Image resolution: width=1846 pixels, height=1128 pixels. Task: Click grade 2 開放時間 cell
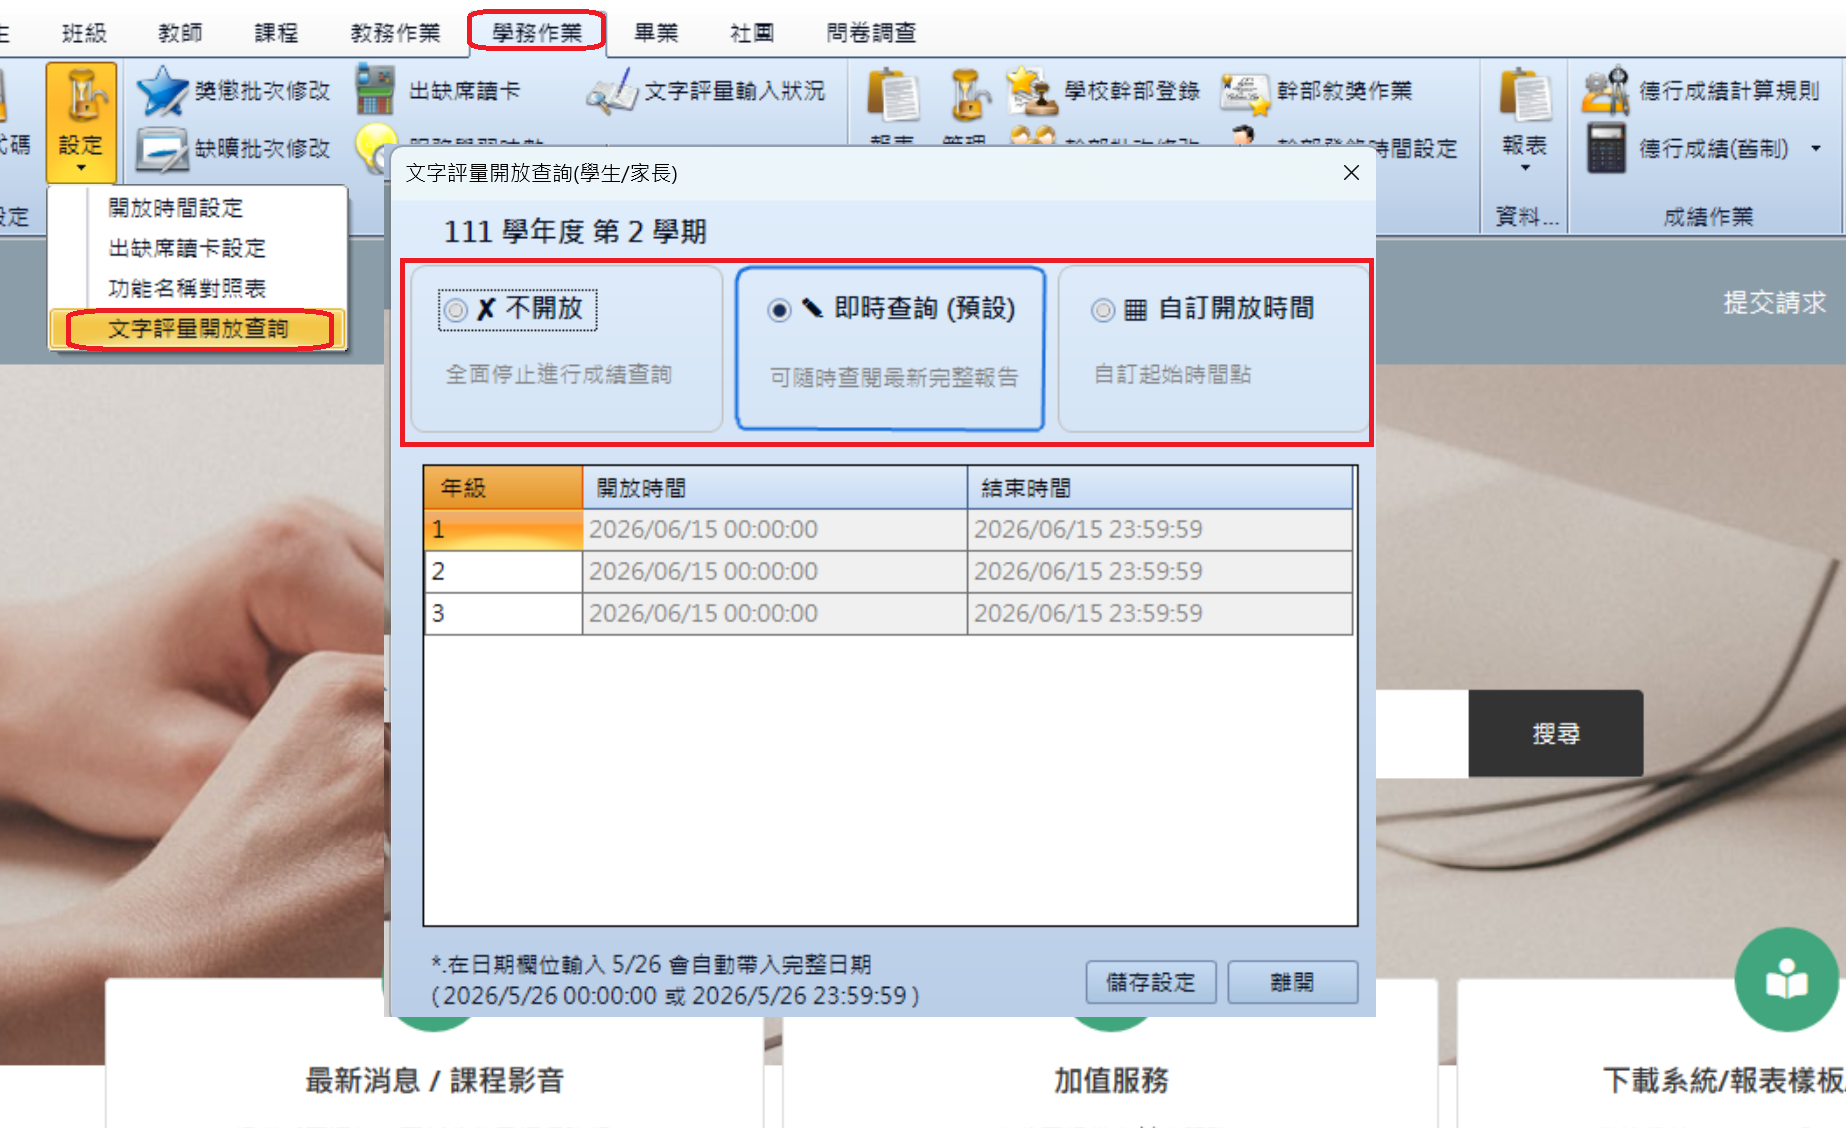(775, 572)
